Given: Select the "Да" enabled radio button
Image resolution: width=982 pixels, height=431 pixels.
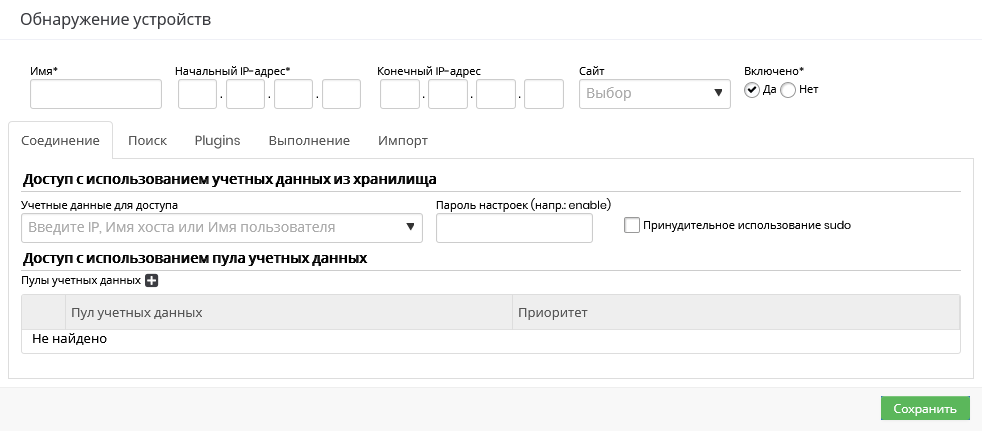Looking at the screenshot, I should click(752, 90).
